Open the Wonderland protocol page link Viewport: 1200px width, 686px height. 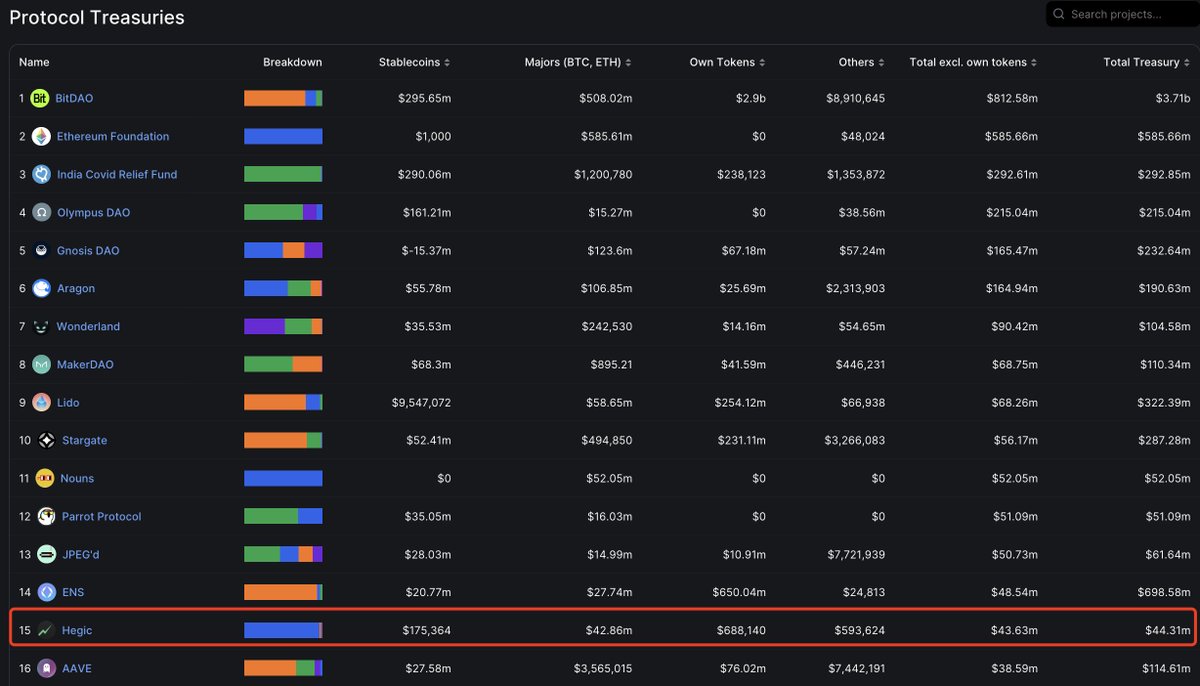[87, 326]
